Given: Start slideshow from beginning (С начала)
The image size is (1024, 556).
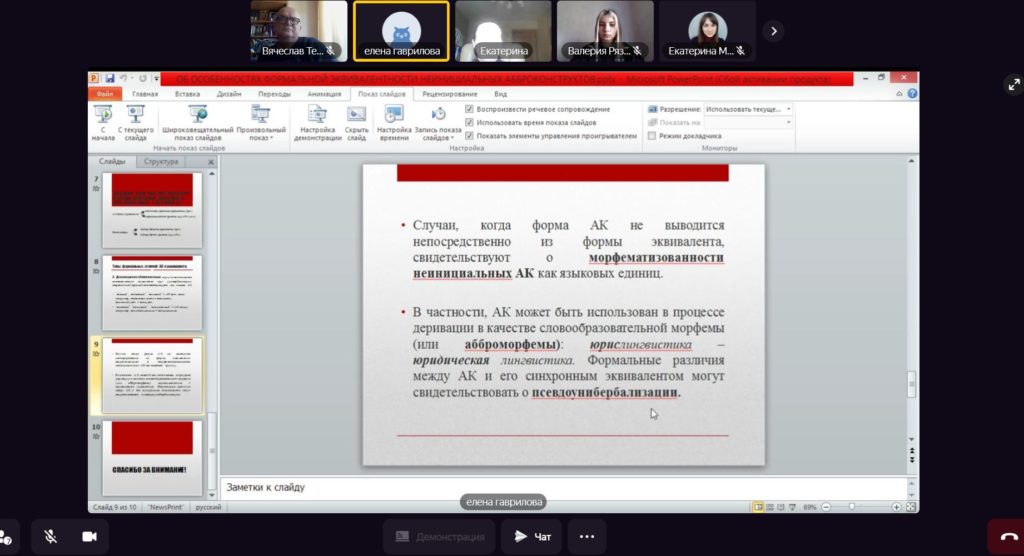Looking at the screenshot, I should coord(103,123).
